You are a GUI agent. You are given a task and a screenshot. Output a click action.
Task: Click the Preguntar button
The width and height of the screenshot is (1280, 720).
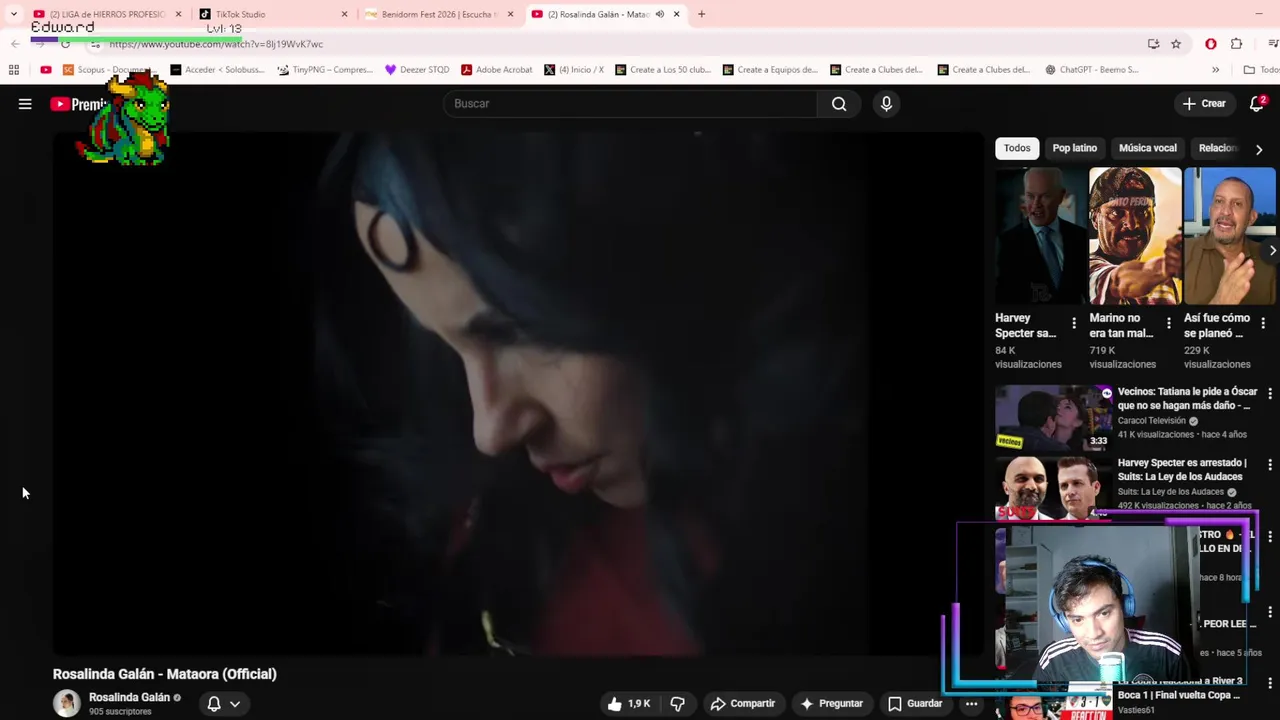tap(831, 704)
